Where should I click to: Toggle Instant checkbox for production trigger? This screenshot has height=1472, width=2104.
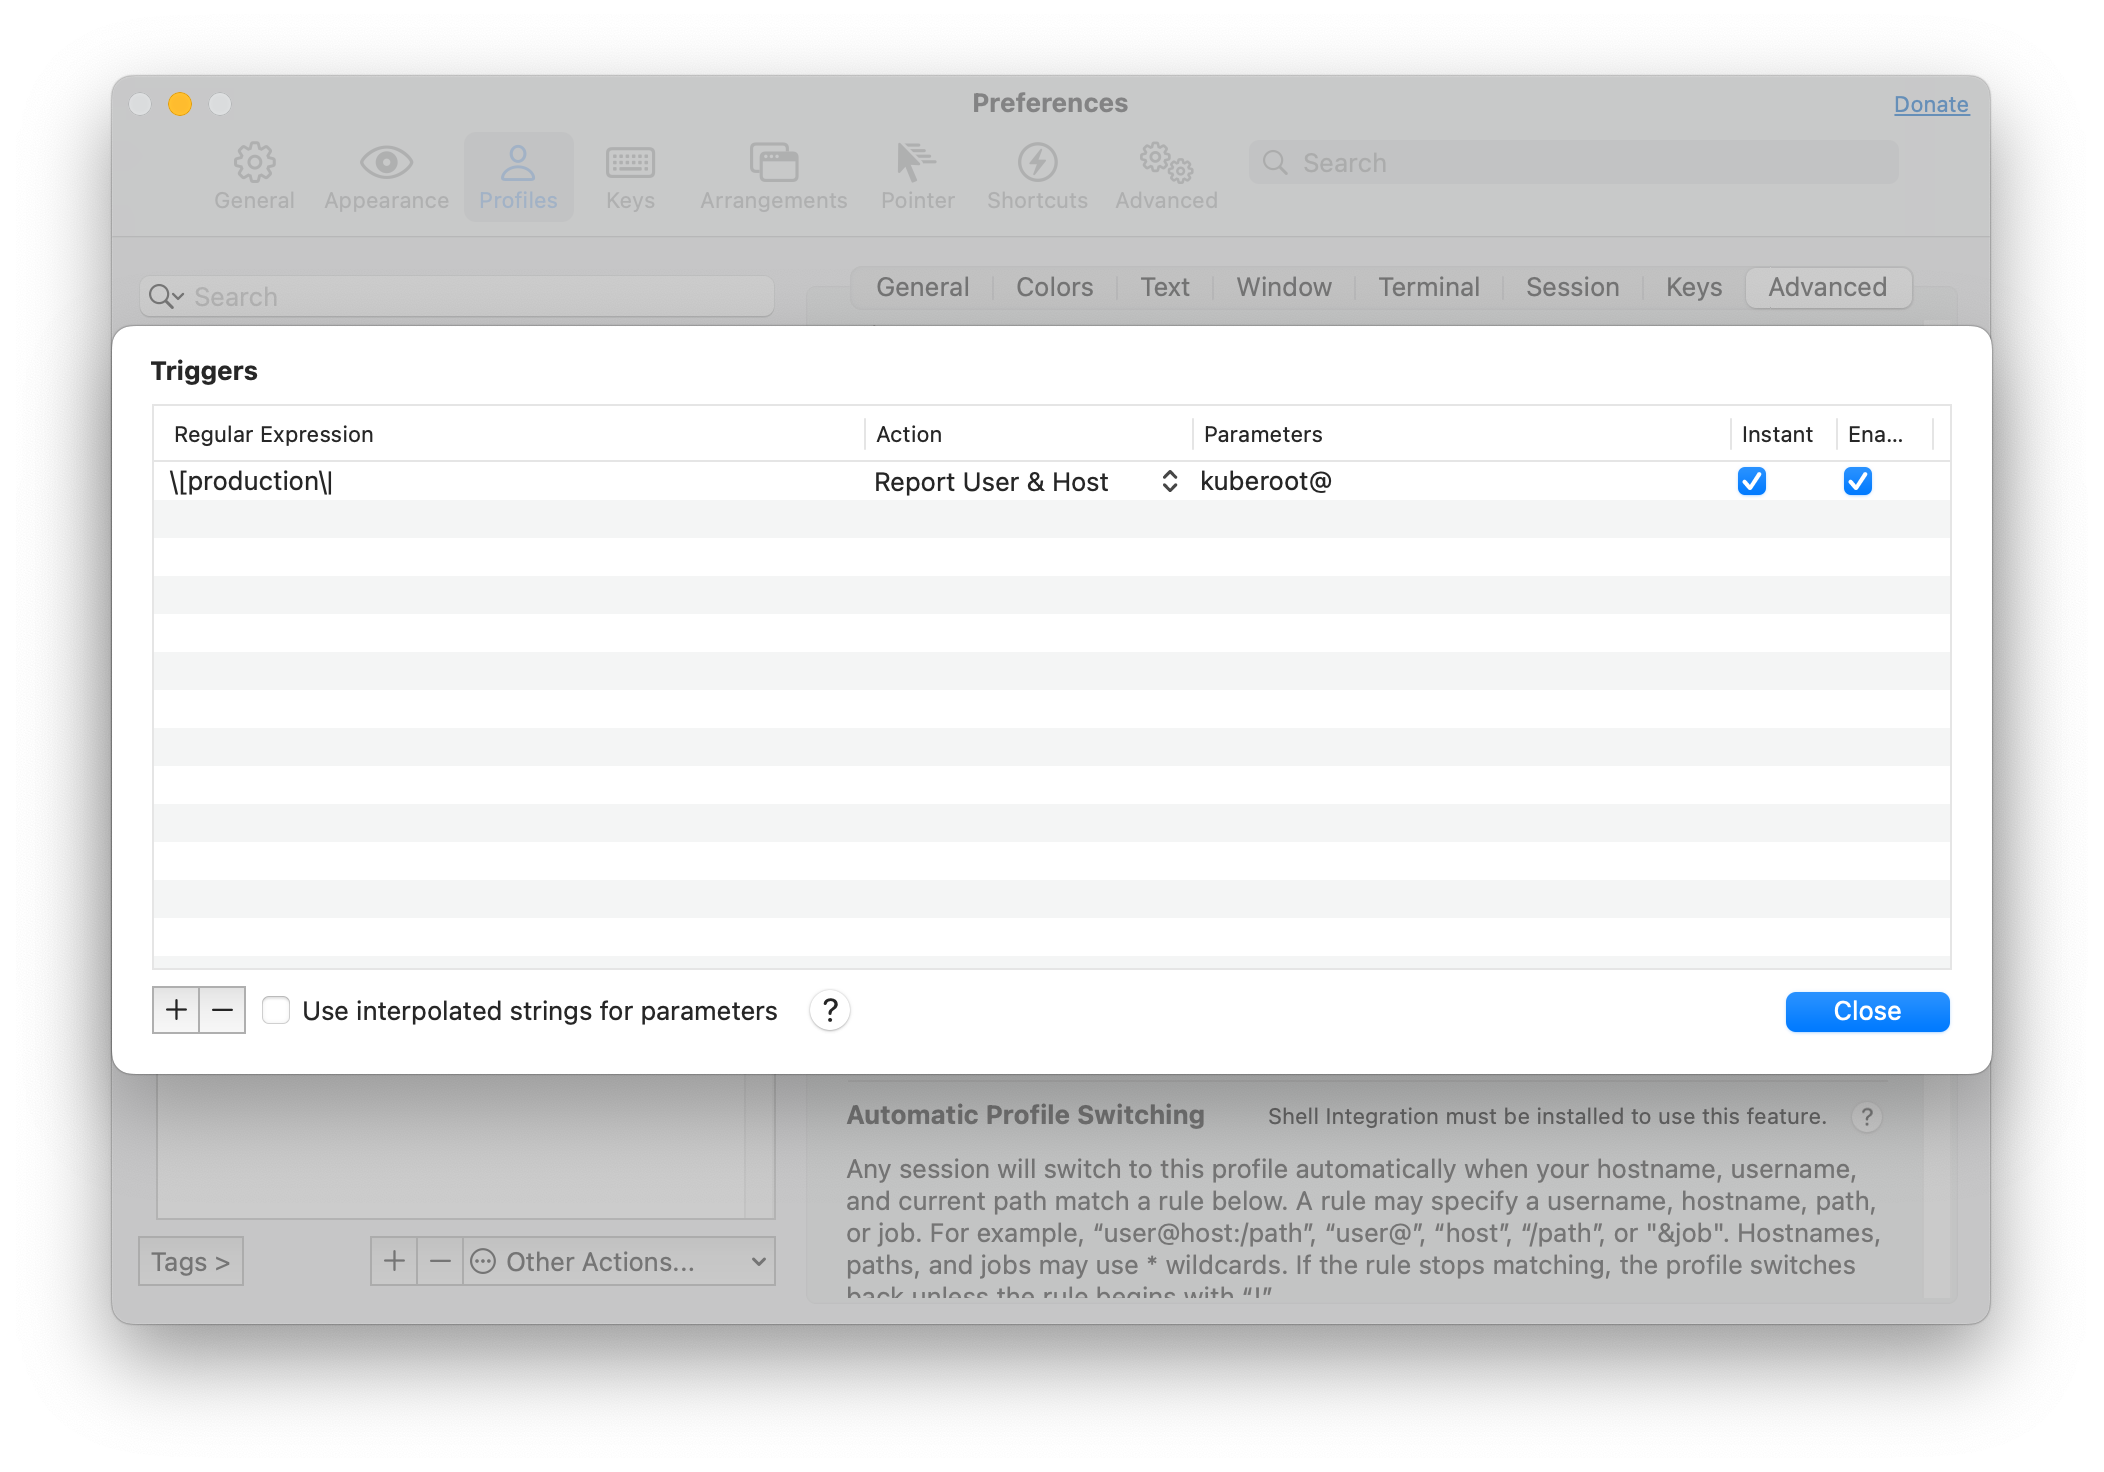tap(1751, 481)
